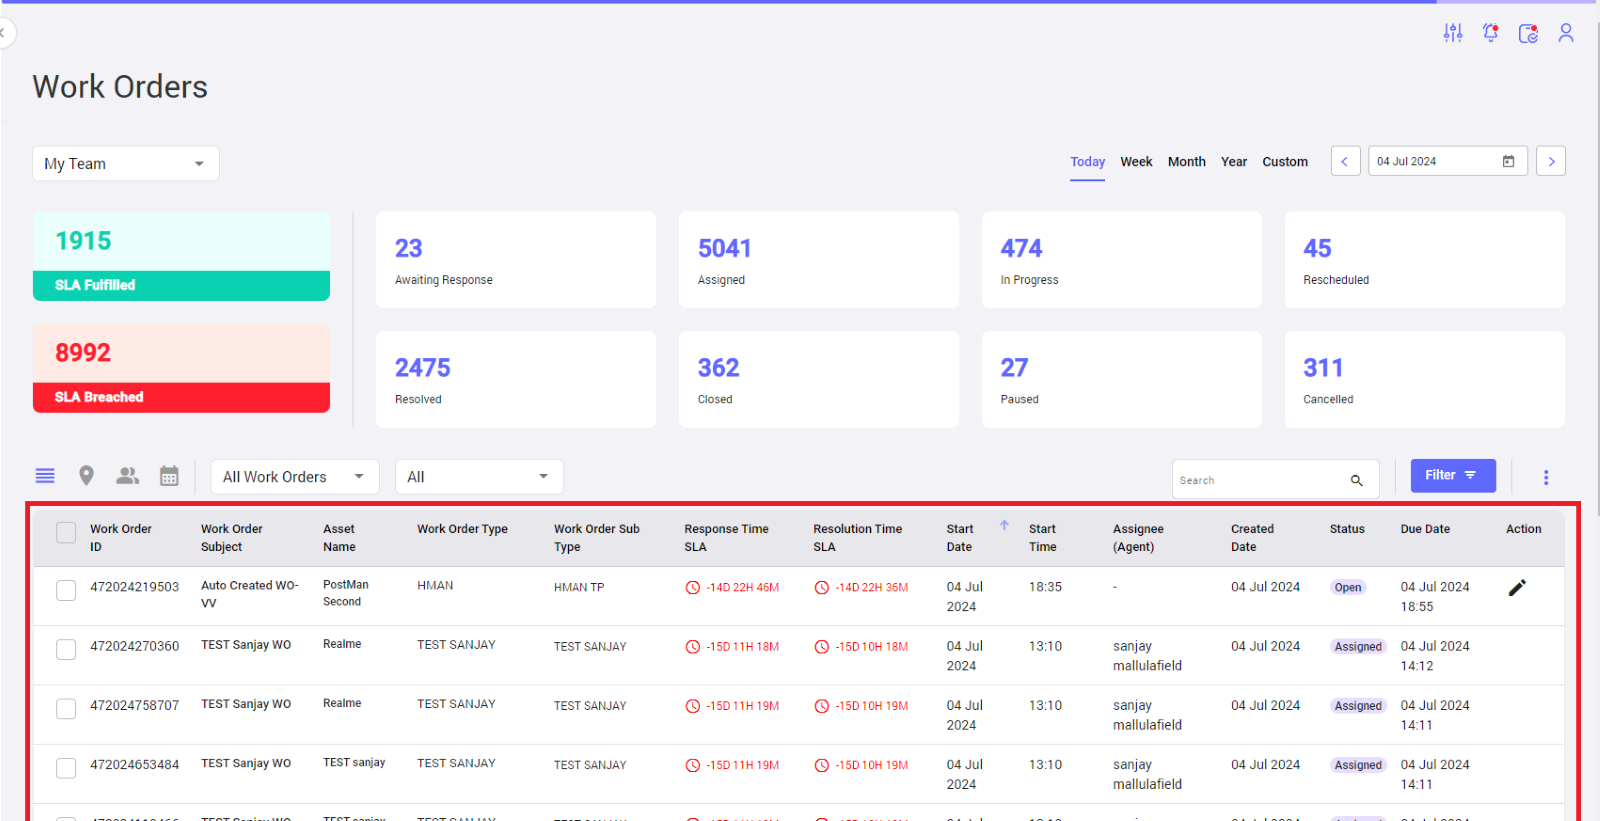The height and width of the screenshot is (821, 1600).
Task: Tick the select-all checkbox in table header
Action: [x=66, y=533]
